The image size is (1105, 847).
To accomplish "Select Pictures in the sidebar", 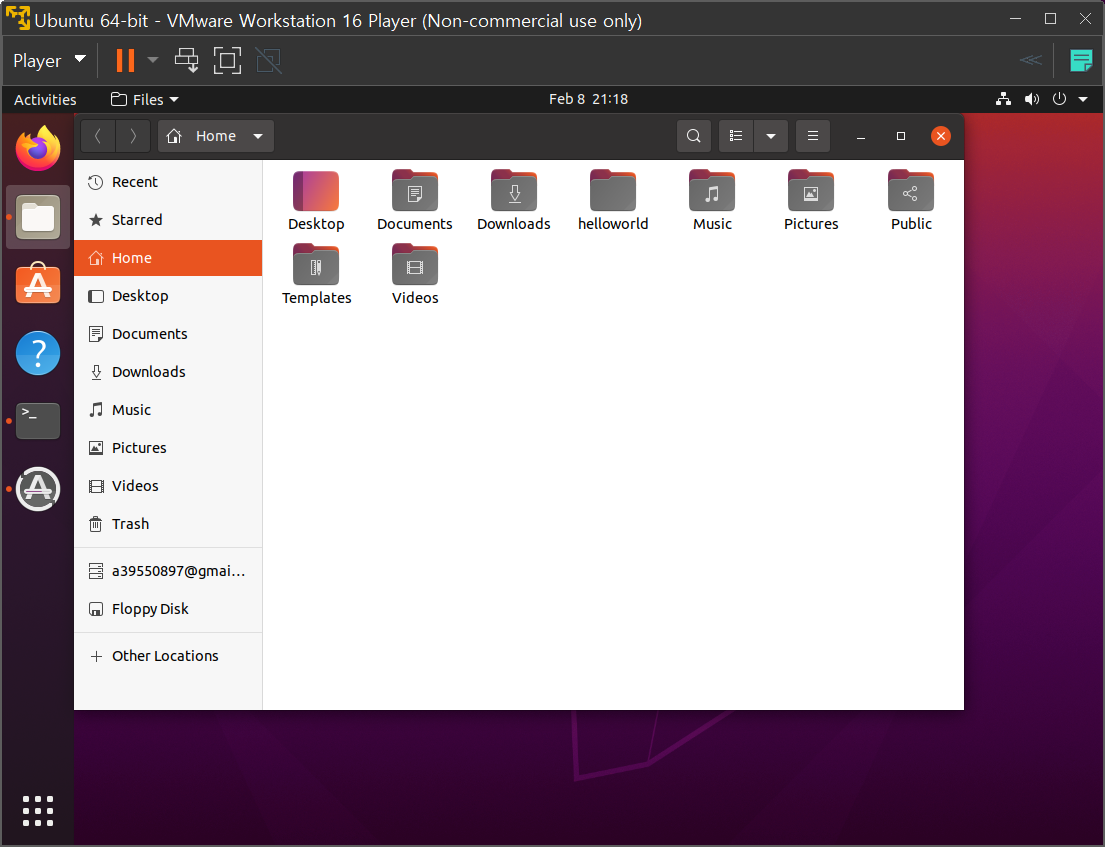I will click(x=168, y=448).
